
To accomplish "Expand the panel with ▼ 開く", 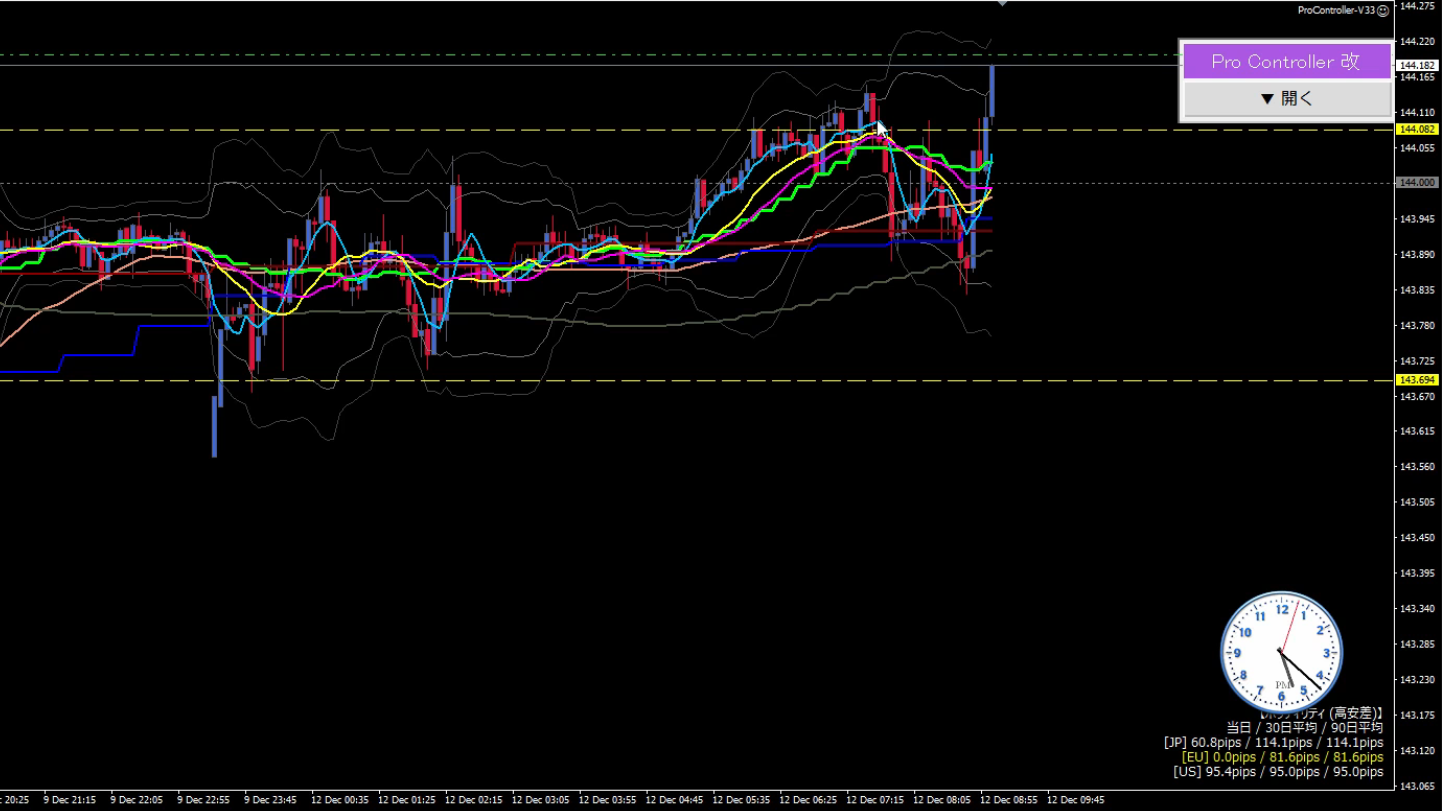I will [x=1286, y=99].
